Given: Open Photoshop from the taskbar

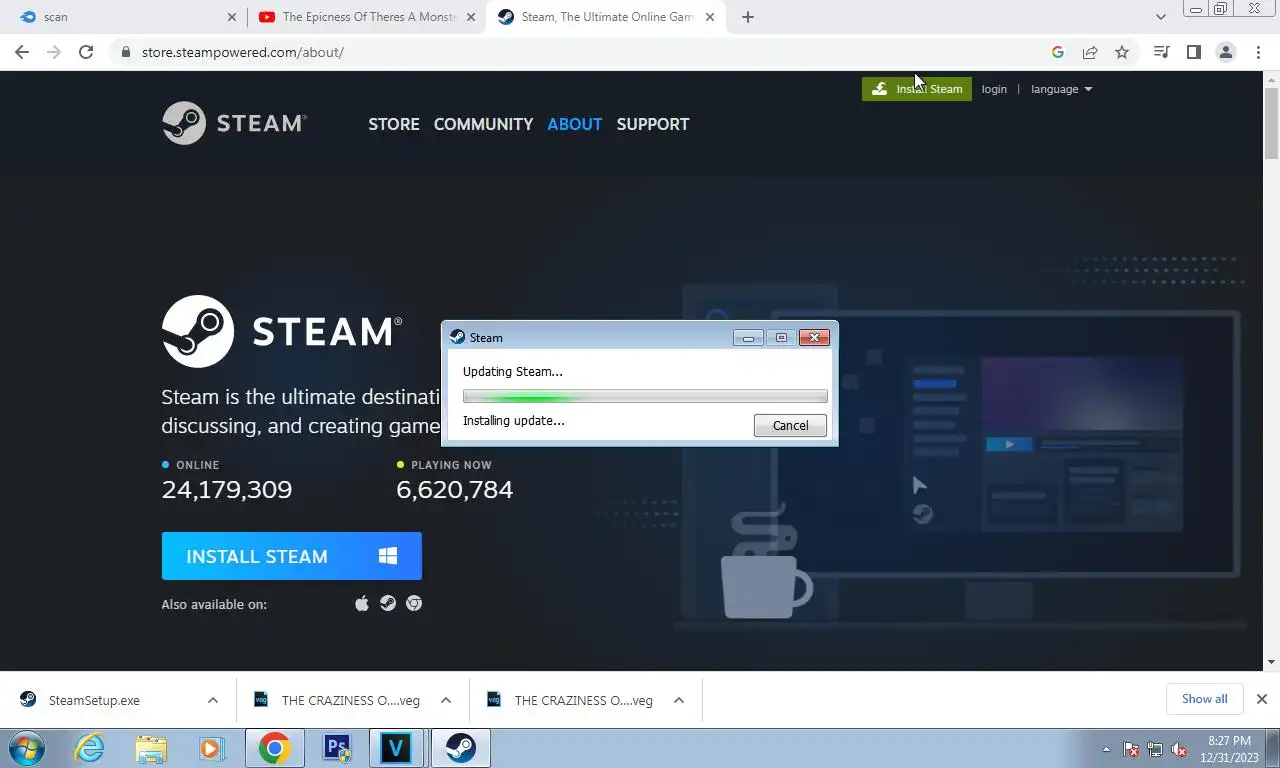Looking at the screenshot, I should coord(337,748).
